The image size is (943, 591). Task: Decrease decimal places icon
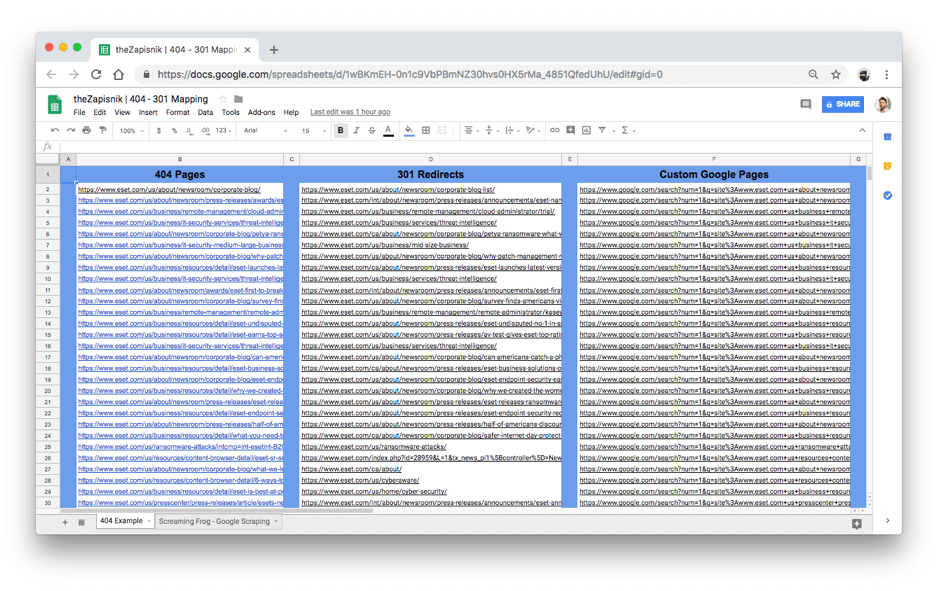click(x=189, y=130)
